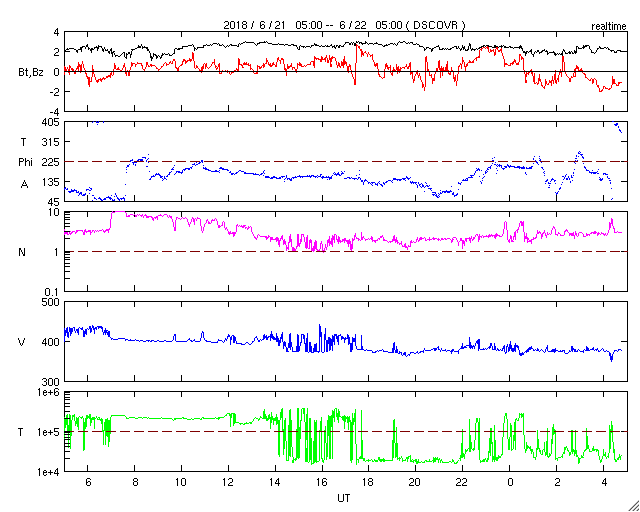Click the window resize grip at bottom right

(633, 505)
